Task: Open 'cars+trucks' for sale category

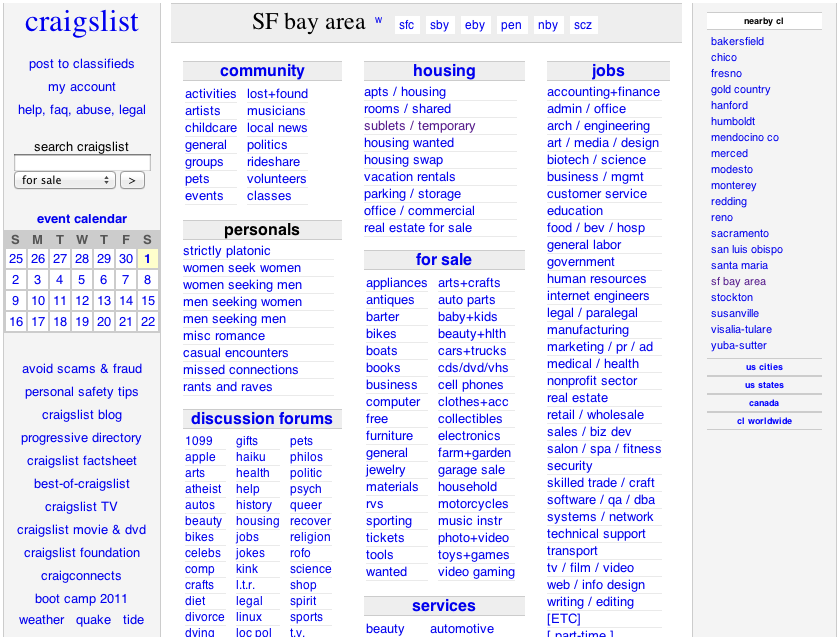Action: 472,351
